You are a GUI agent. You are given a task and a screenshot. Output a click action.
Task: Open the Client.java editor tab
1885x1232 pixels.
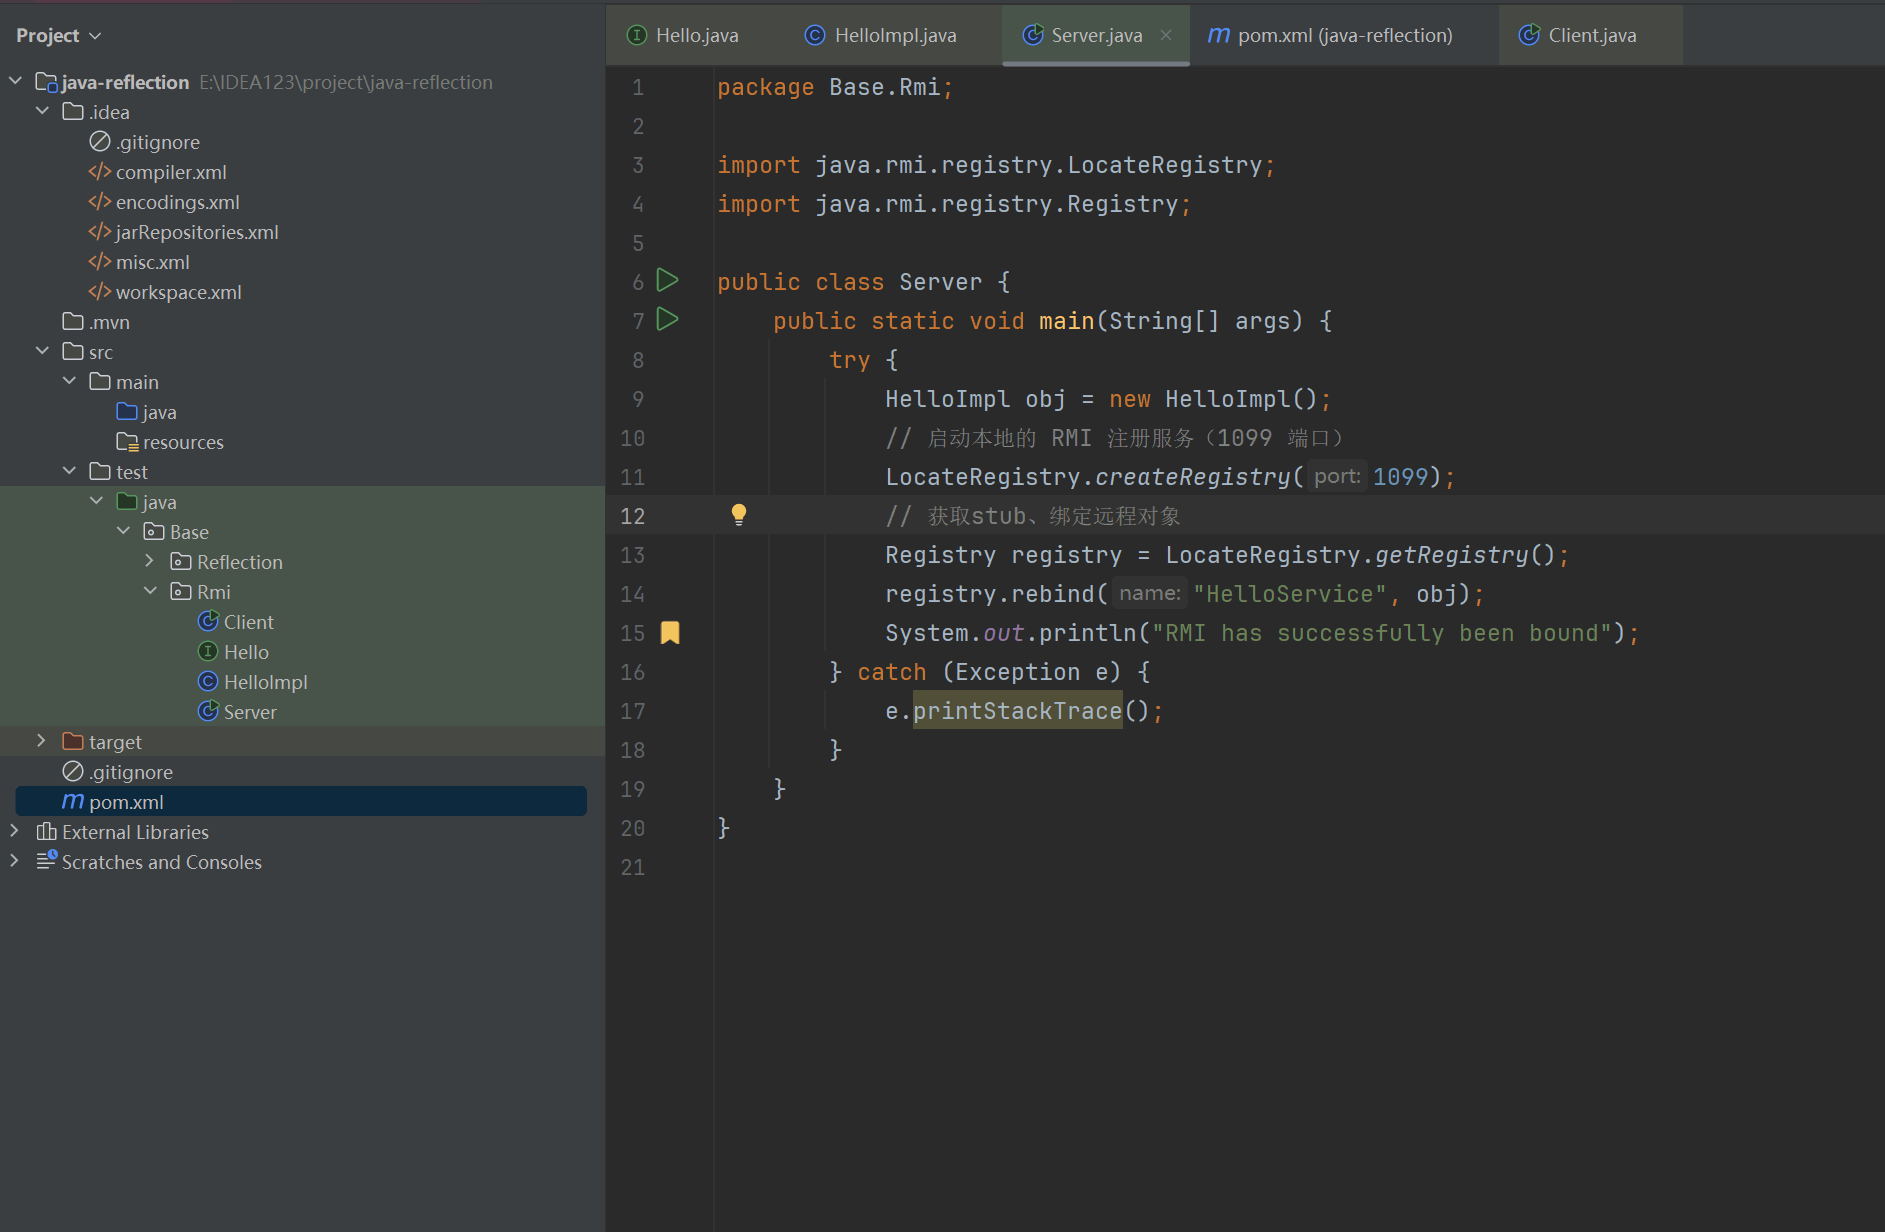(x=1591, y=36)
